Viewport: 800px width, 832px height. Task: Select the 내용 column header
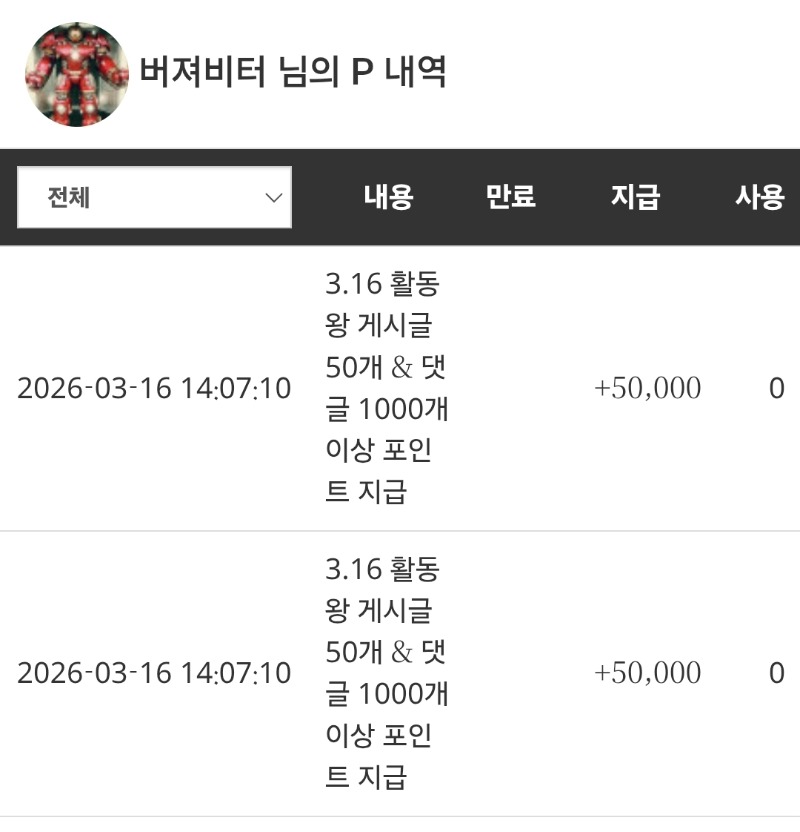388,197
